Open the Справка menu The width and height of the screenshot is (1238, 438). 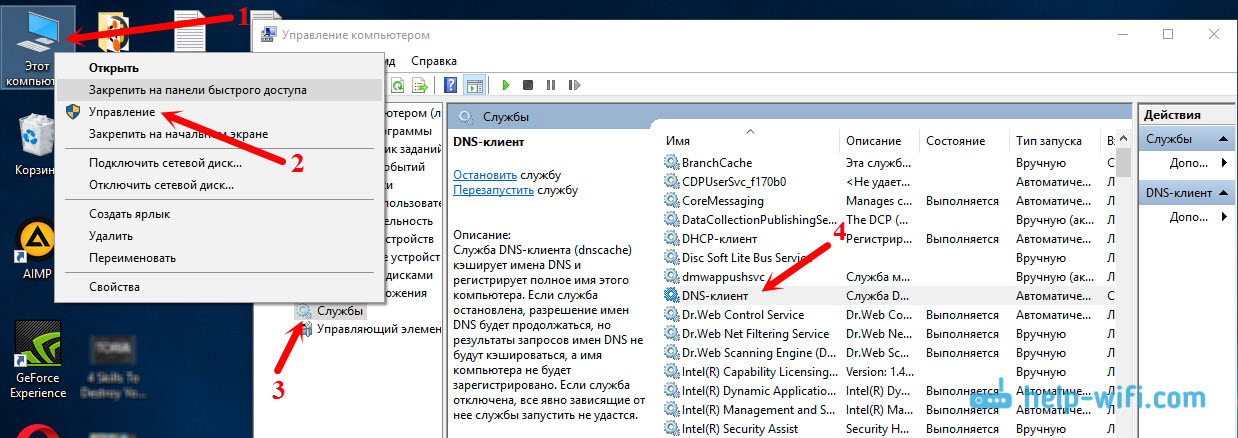pyautogui.click(x=434, y=61)
